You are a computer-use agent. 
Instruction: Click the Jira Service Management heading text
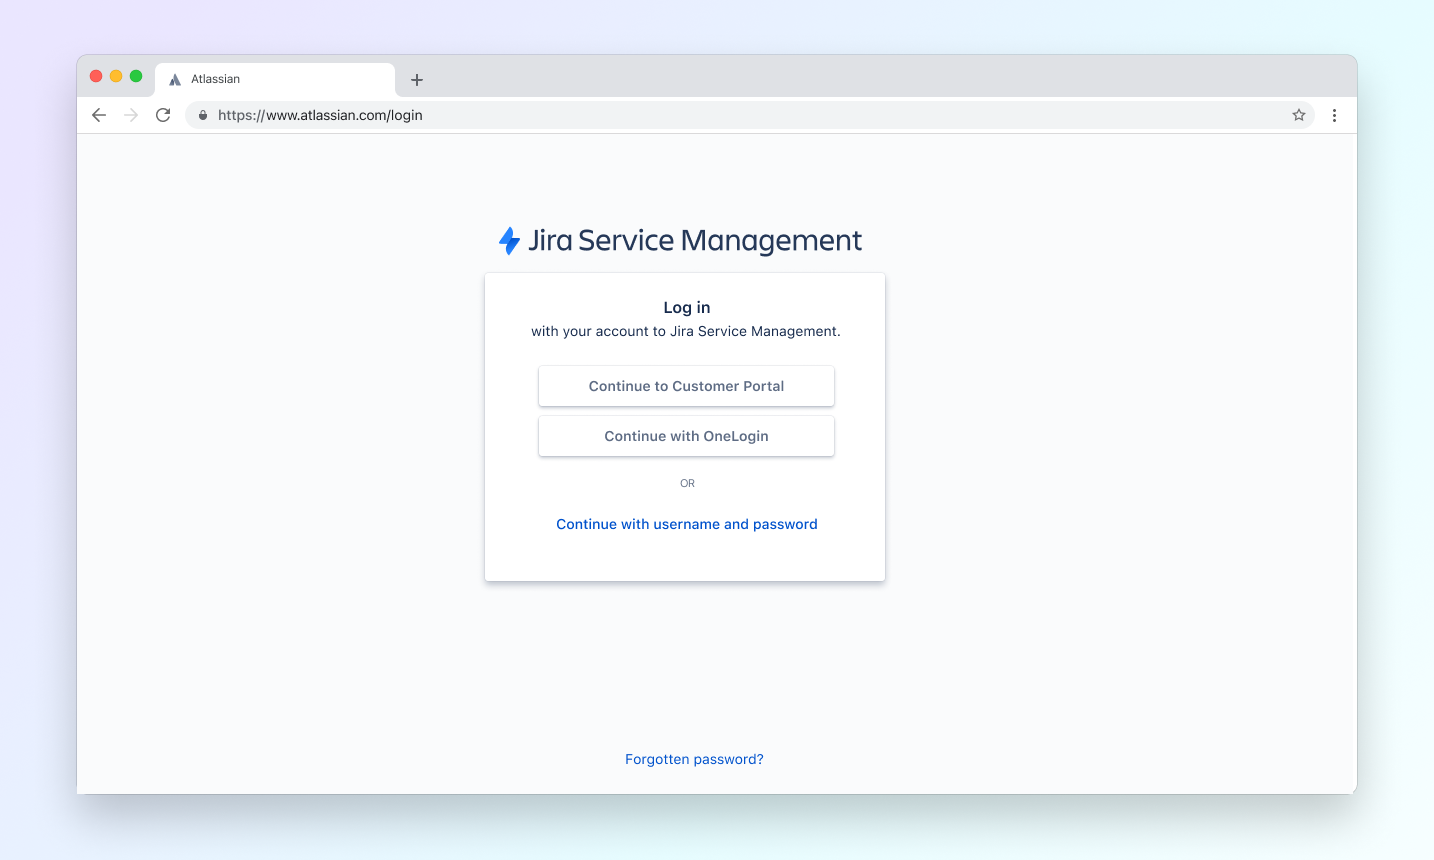pyautogui.click(x=695, y=241)
